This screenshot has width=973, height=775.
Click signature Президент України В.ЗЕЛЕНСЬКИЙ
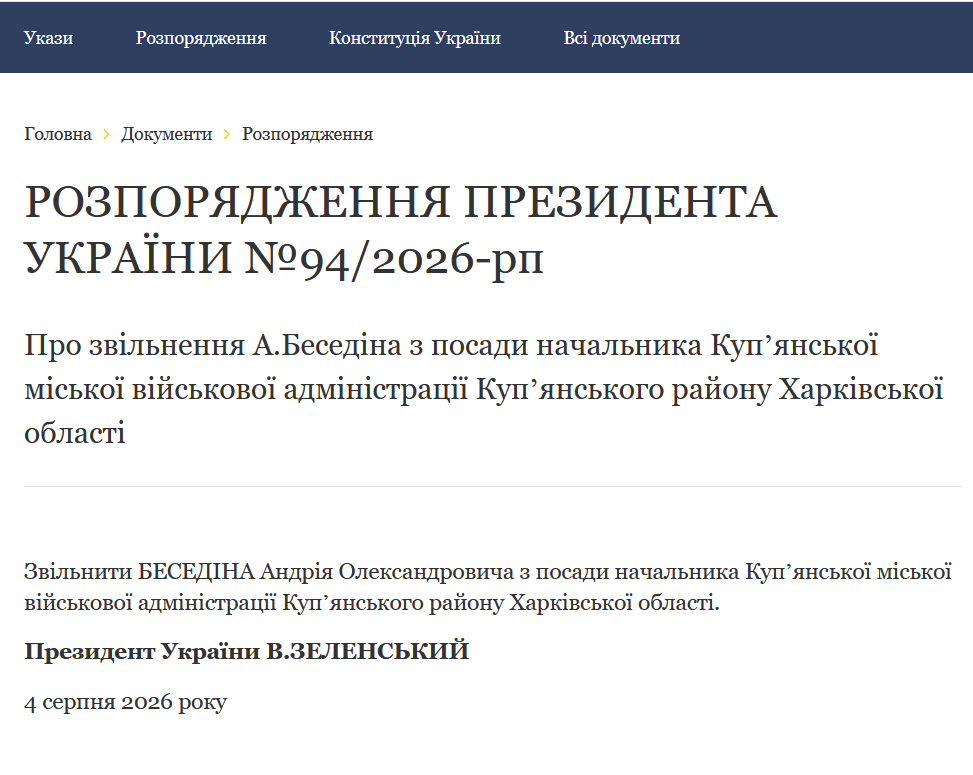pyautogui.click(x=246, y=652)
